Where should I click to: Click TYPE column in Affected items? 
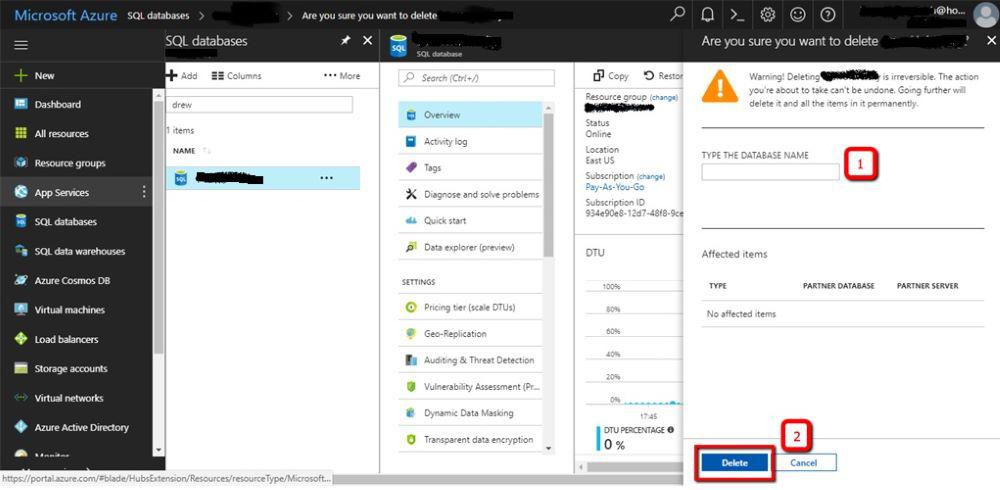tap(717, 286)
